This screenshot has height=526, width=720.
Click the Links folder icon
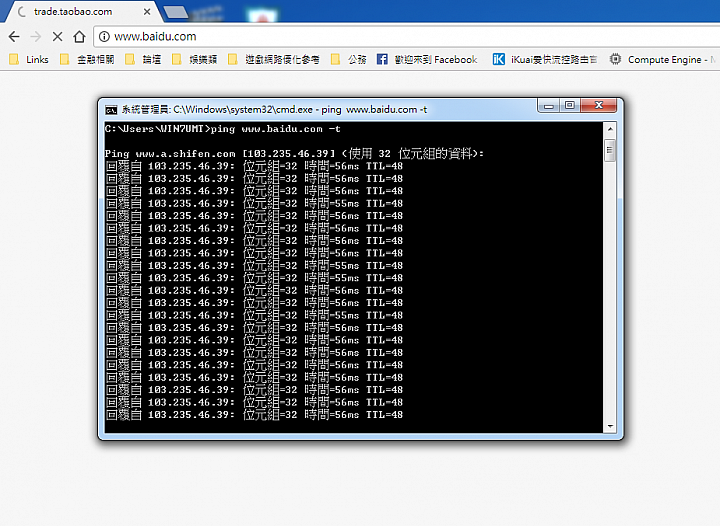14,59
